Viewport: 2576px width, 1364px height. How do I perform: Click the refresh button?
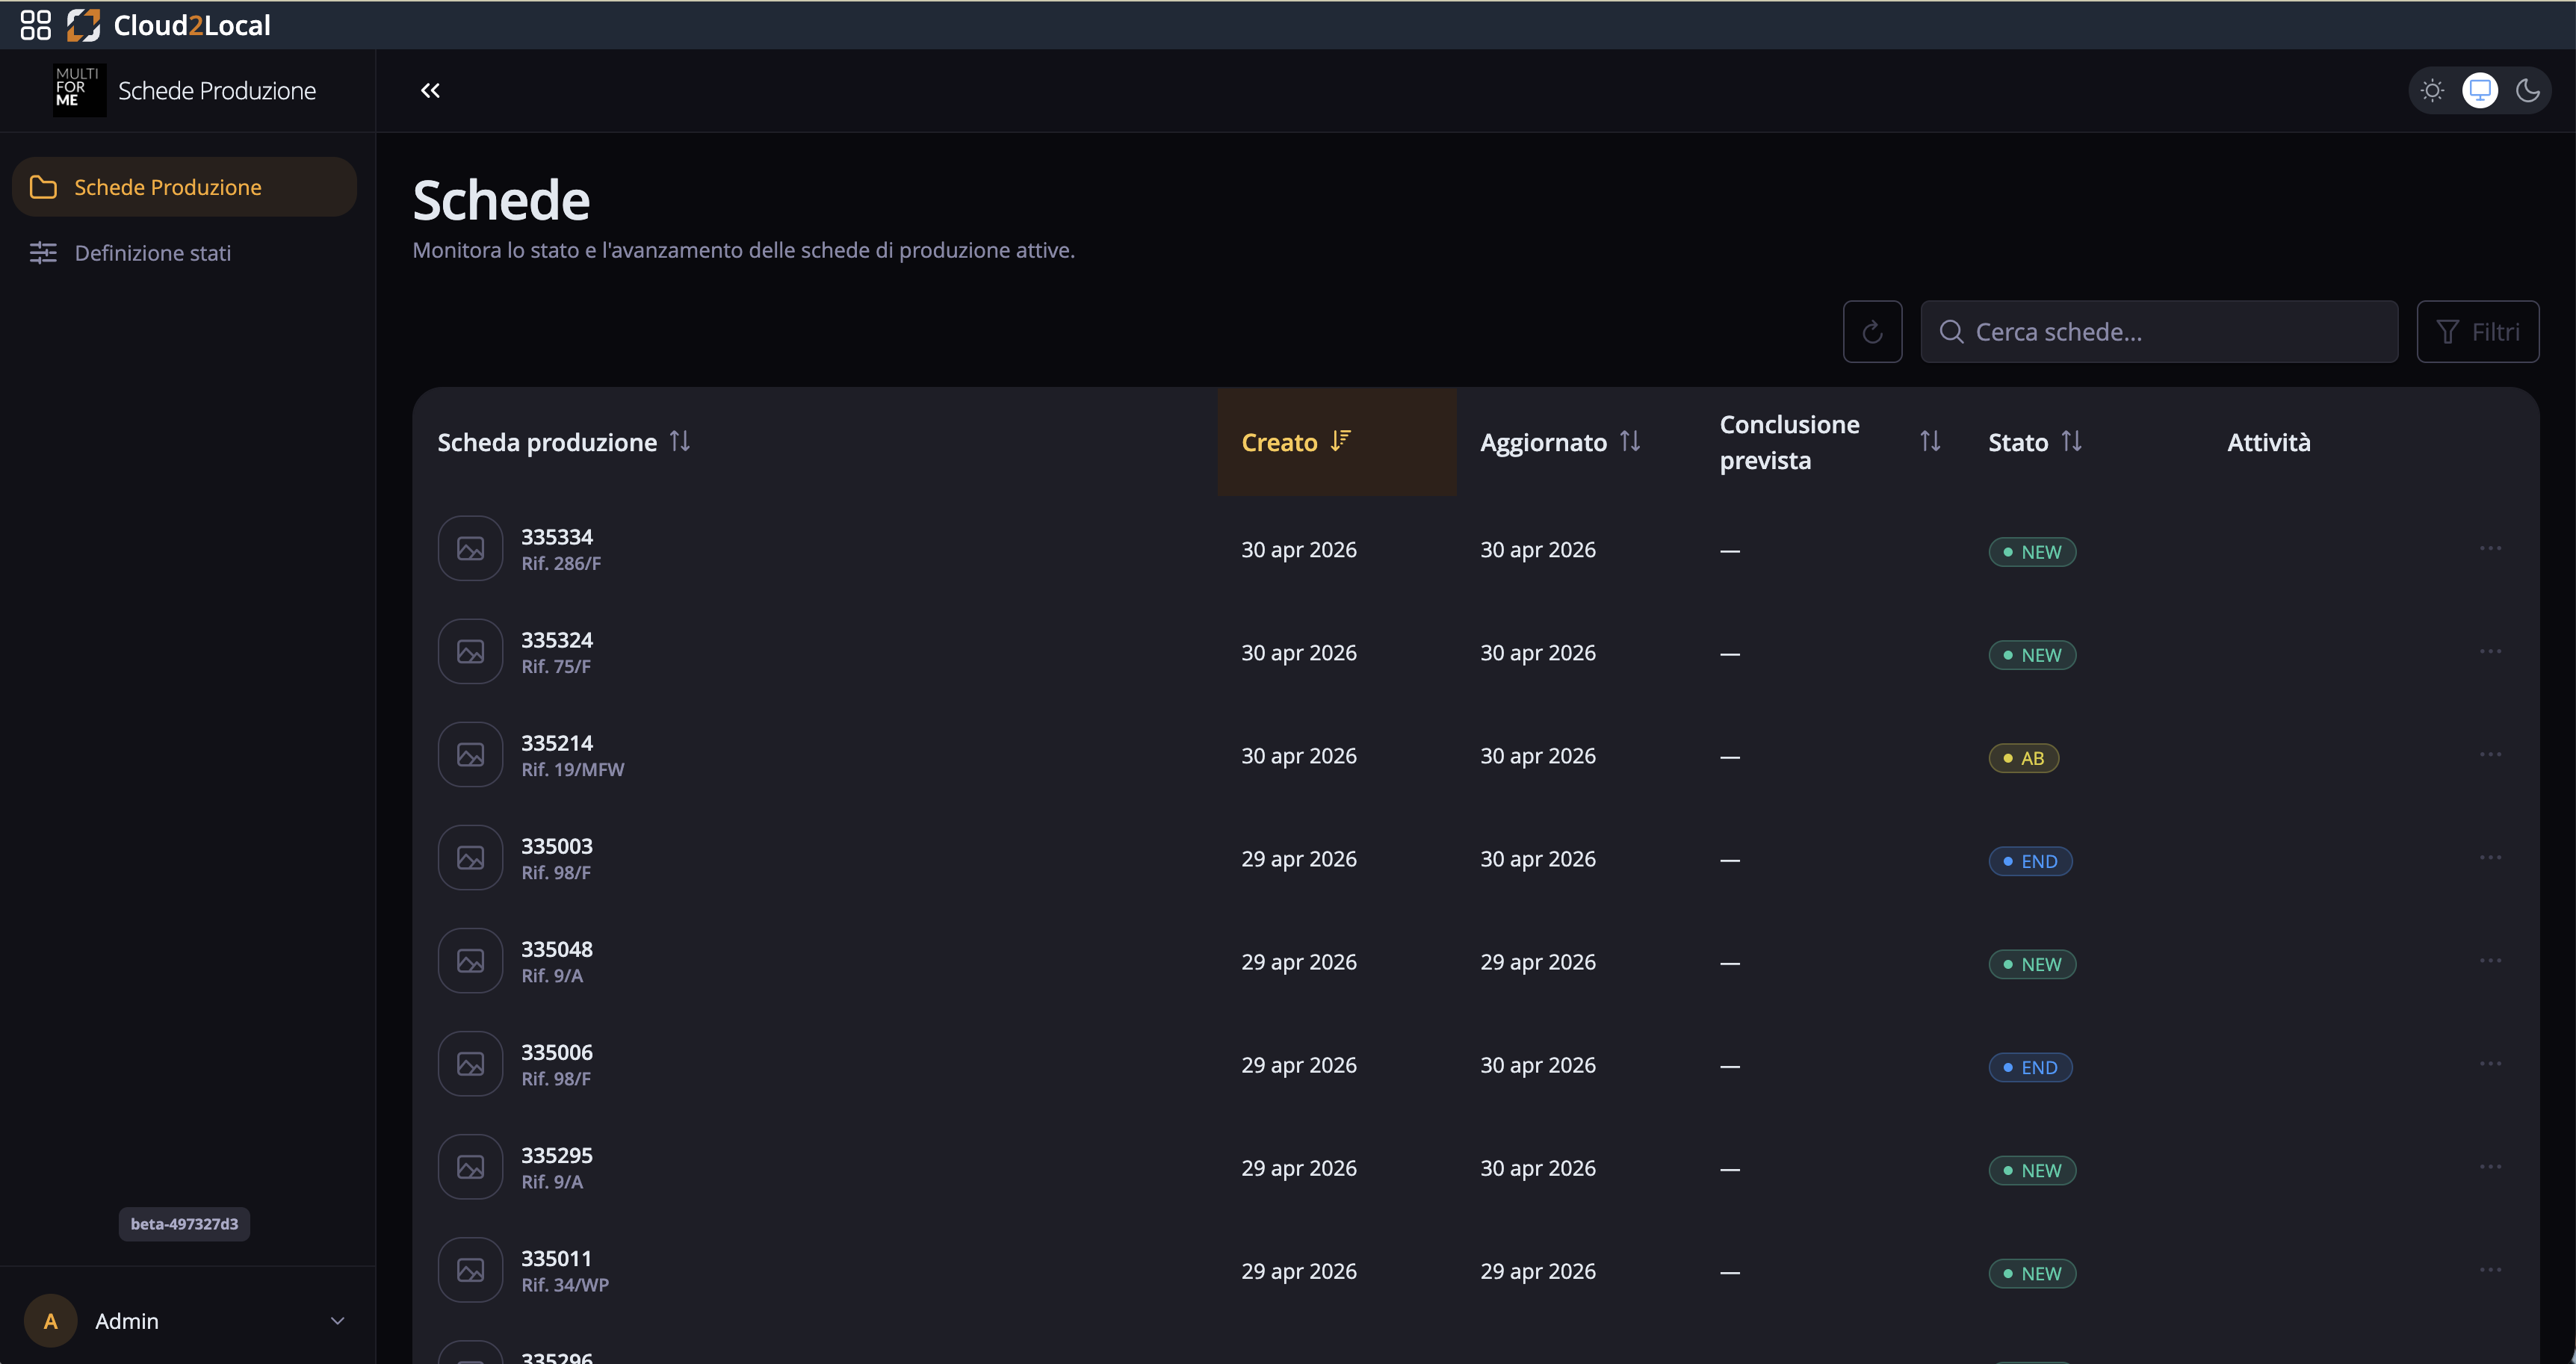tap(1872, 332)
